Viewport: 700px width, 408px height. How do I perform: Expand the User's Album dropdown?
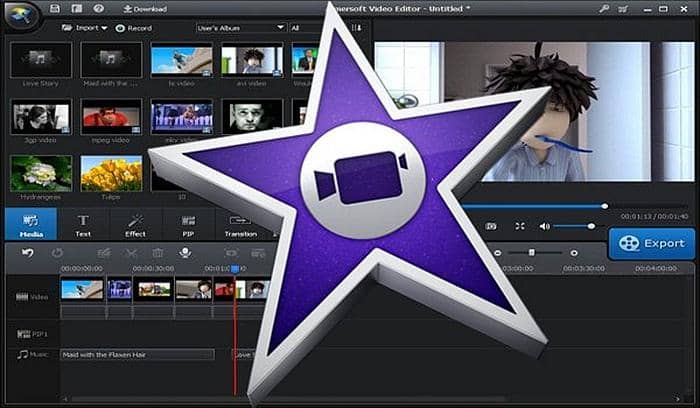pyautogui.click(x=241, y=28)
